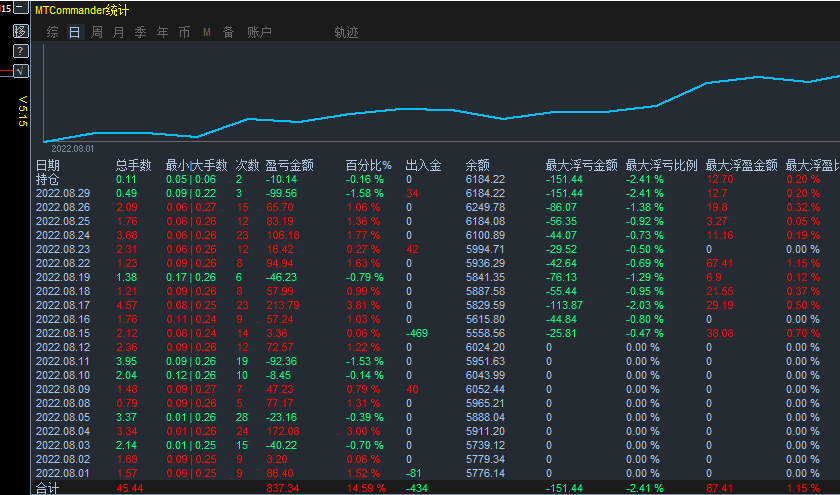Select the 2022.08.04 date row
The image size is (840, 495).
pyautogui.click(x=63, y=431)
